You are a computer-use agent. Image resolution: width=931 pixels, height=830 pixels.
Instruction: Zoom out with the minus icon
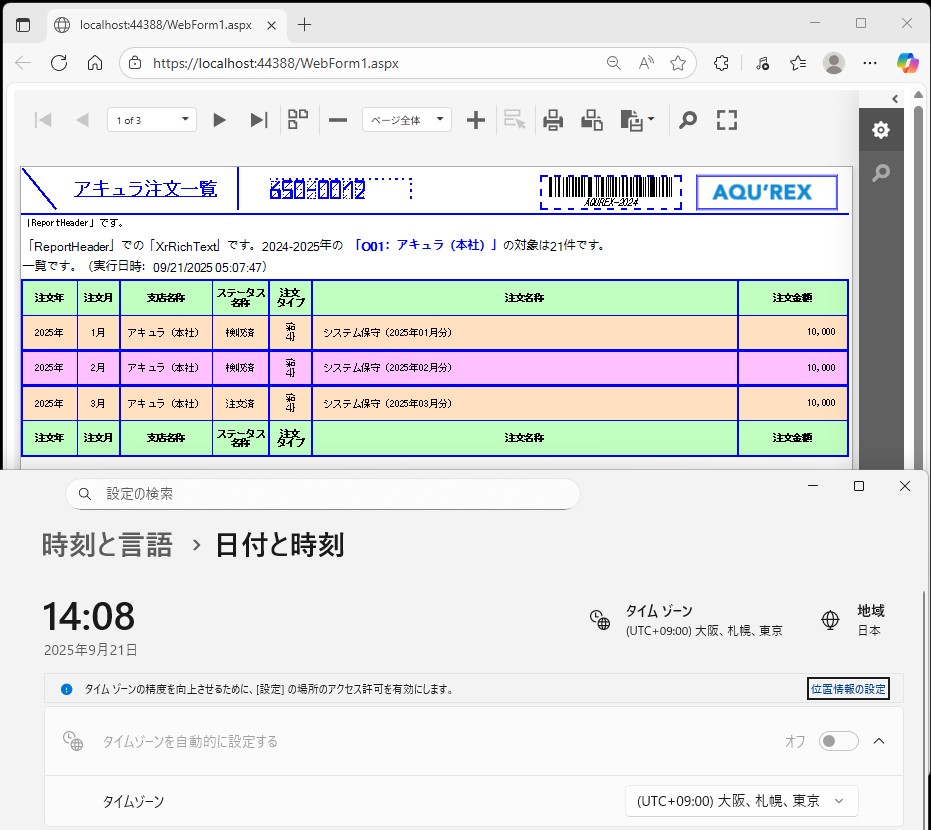tap(338, 120)
